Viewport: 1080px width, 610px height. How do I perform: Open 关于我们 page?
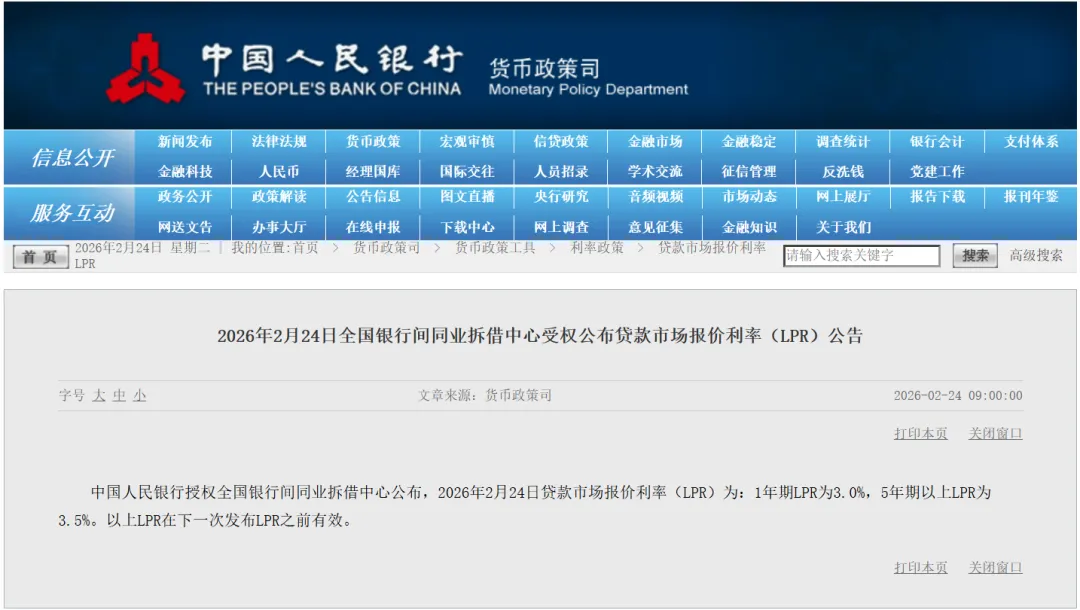coord(843,227)
